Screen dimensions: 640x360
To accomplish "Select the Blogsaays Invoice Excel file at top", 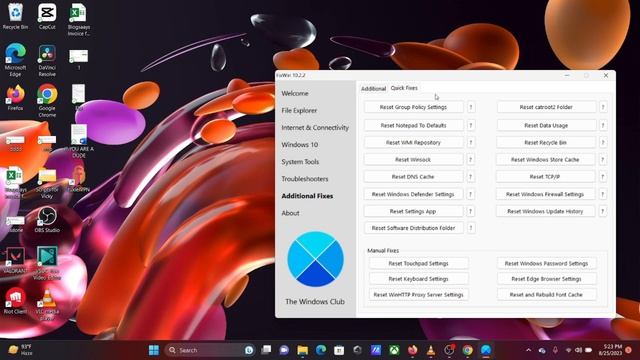I will pos(78,20).
